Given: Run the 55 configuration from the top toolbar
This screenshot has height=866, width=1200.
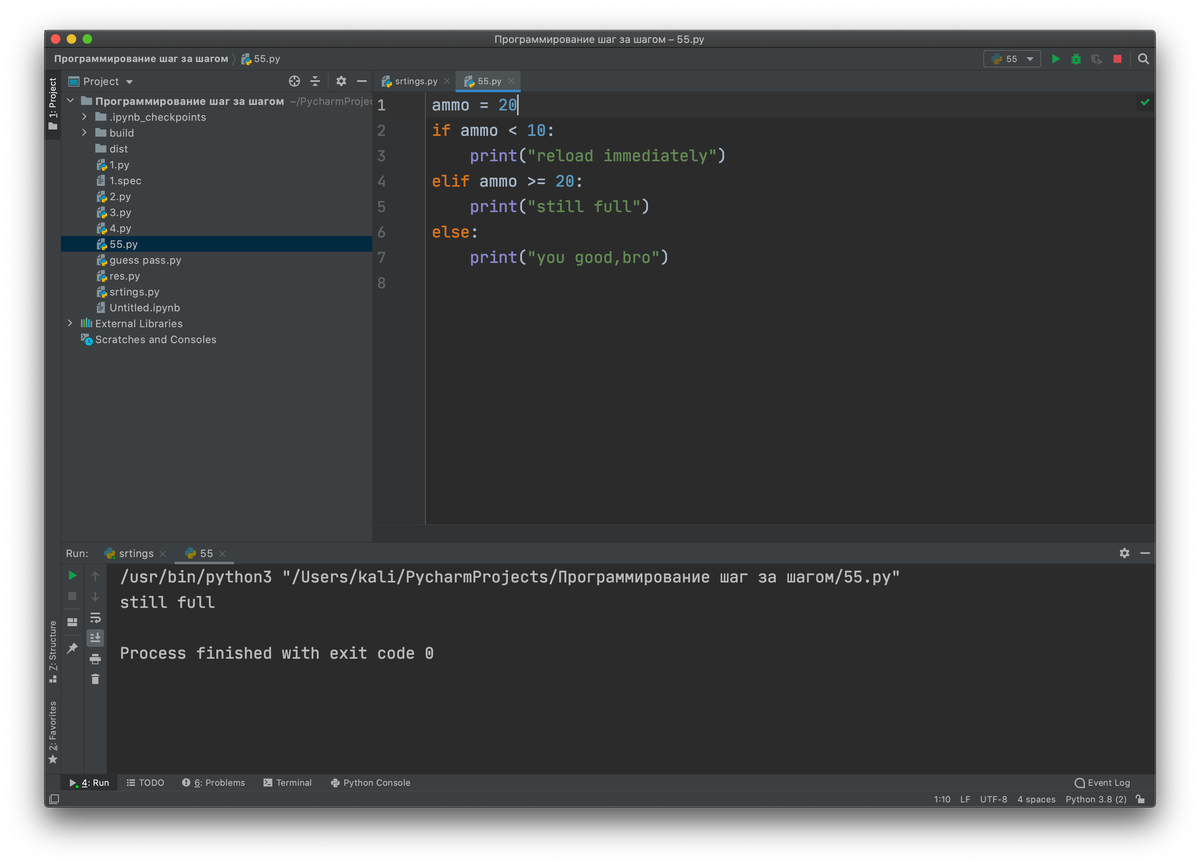Looking at the screenshot, I should (1055, 59).
